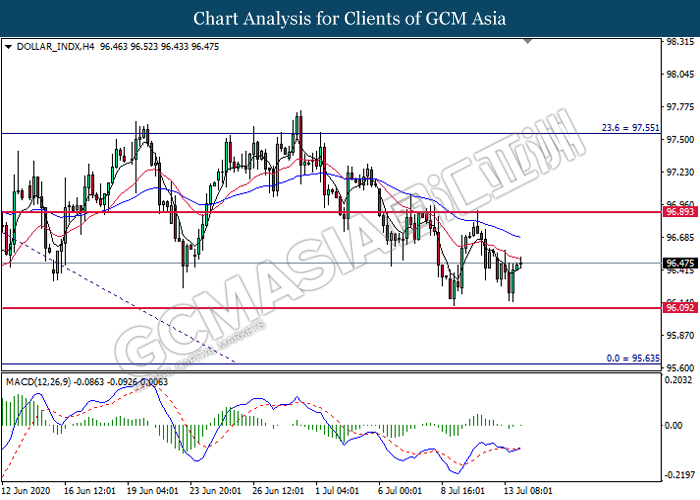
Task: Click the 97.230 price axis label
Action: [x=680, y=172]
